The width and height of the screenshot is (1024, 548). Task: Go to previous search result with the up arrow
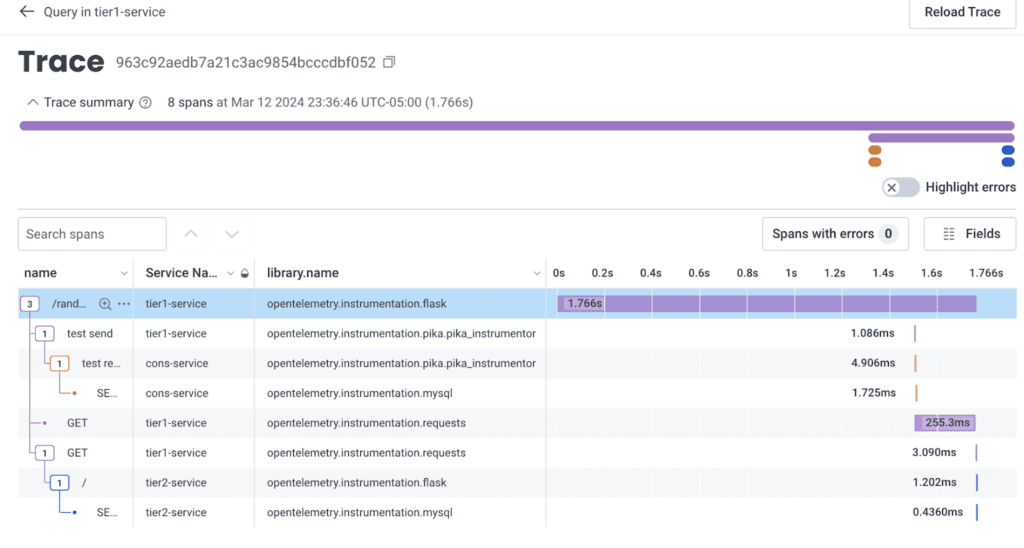pos(191,234)
